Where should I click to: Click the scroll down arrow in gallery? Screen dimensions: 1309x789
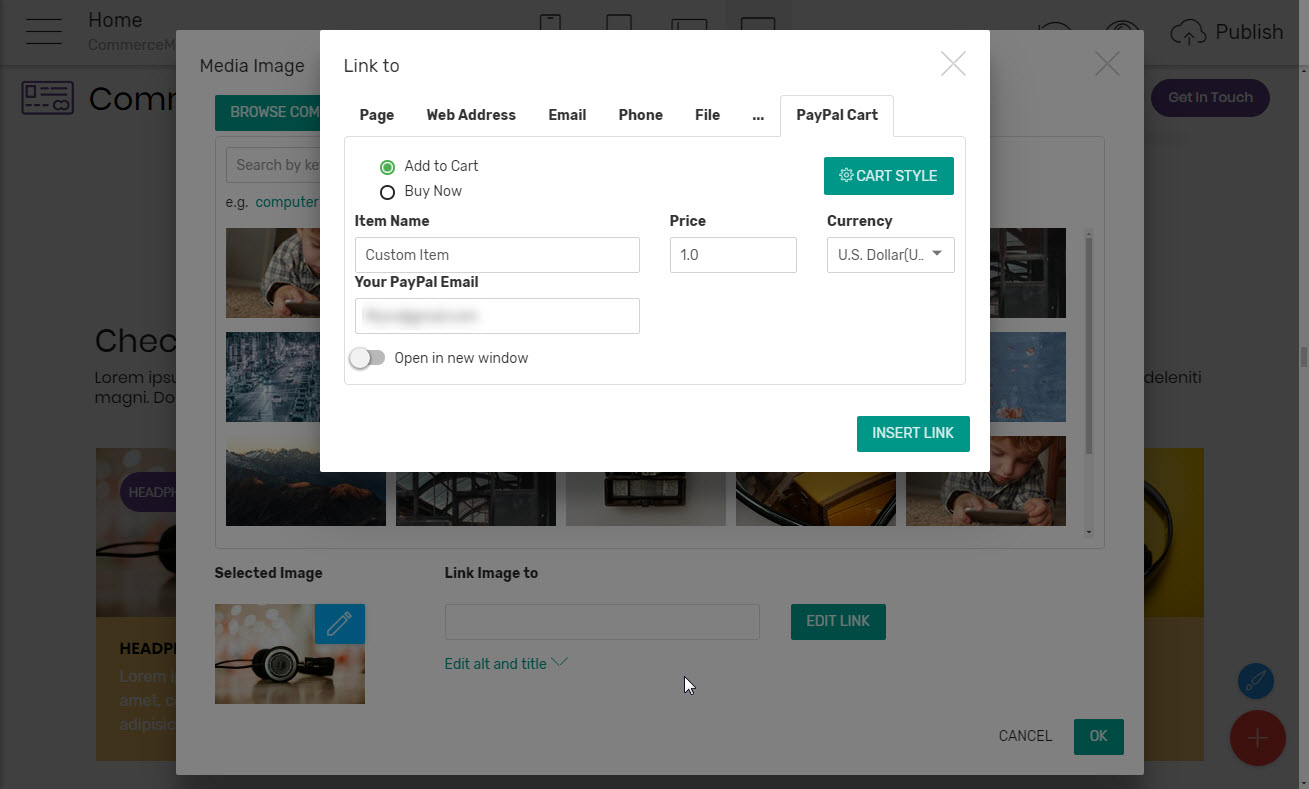[x=1089, y=532]
